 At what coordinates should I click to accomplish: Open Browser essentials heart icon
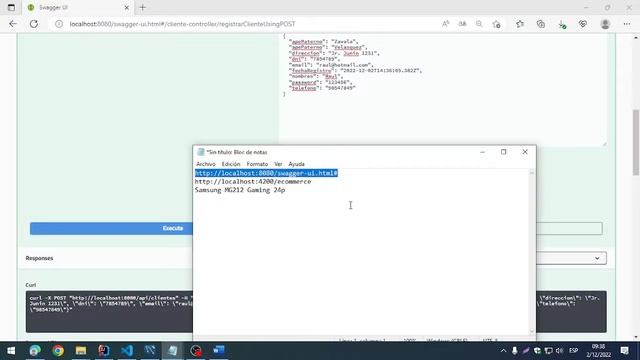tap(583, 24)
